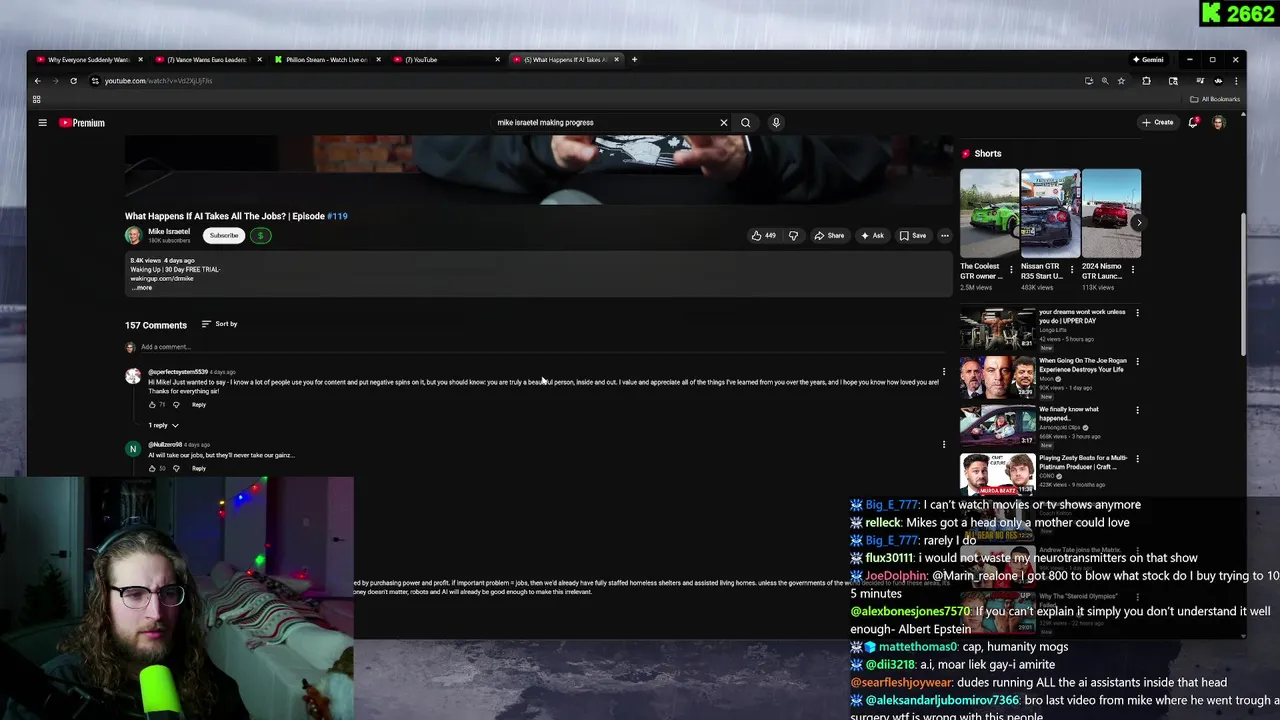Viewport: 1280px width, 720px height.
Task: Open the Gemini button in the title bar
Action: [x=1148, y=60]
